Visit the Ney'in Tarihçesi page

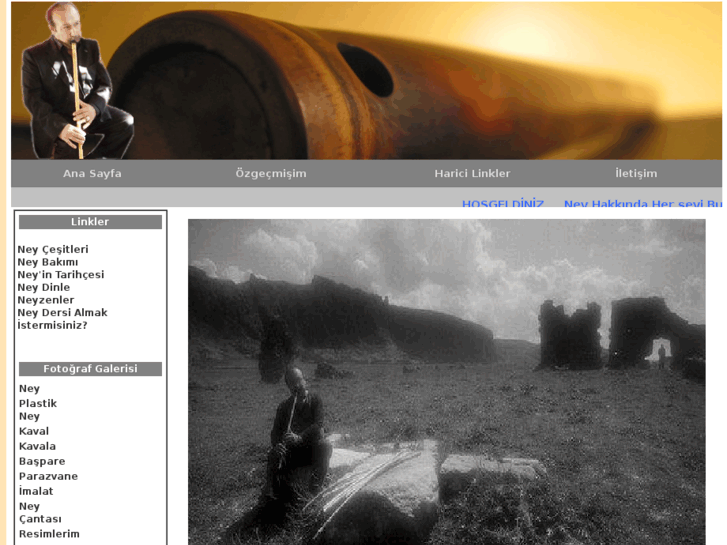(x=61, y=275)
